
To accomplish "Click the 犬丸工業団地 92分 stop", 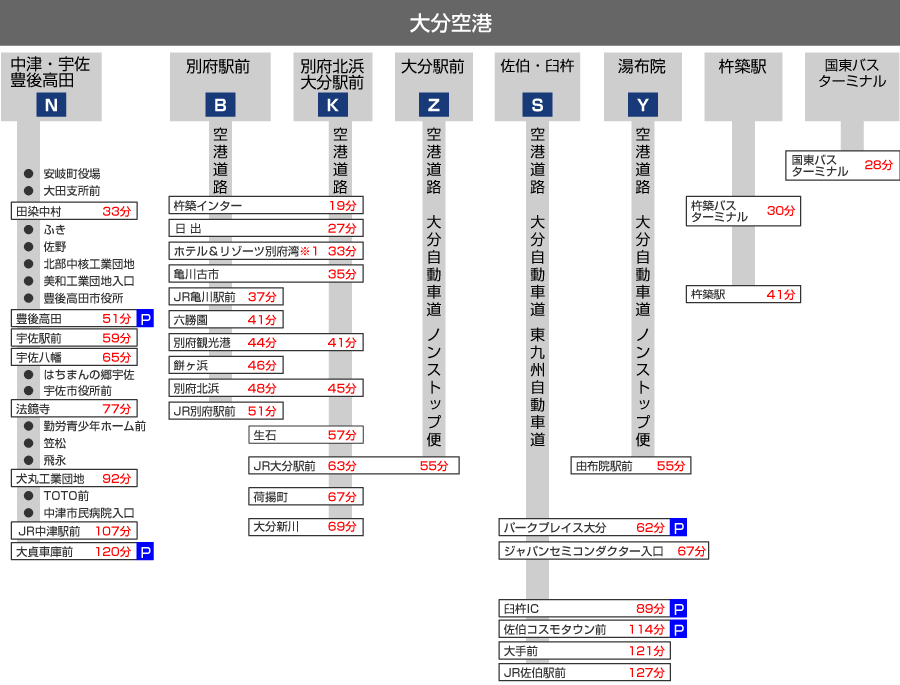I will coord(74,478).
